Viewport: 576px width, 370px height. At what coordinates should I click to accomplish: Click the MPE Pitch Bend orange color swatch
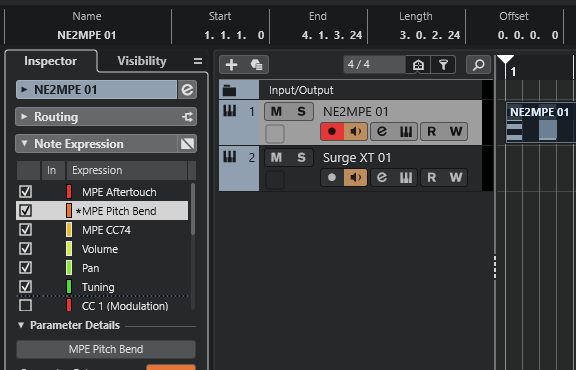click(x=69, y=211)
